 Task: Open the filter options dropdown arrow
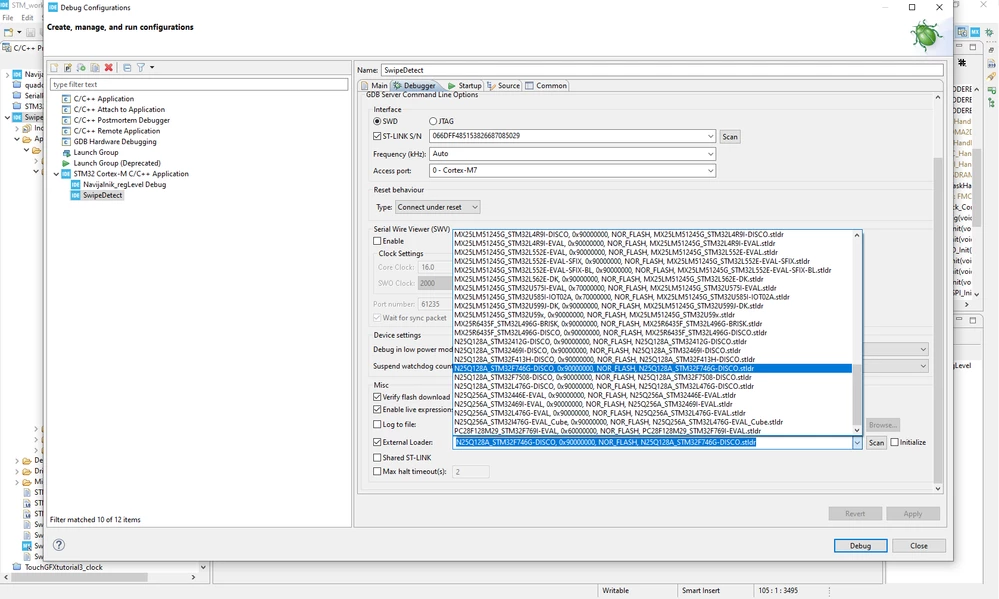[152, 68]
